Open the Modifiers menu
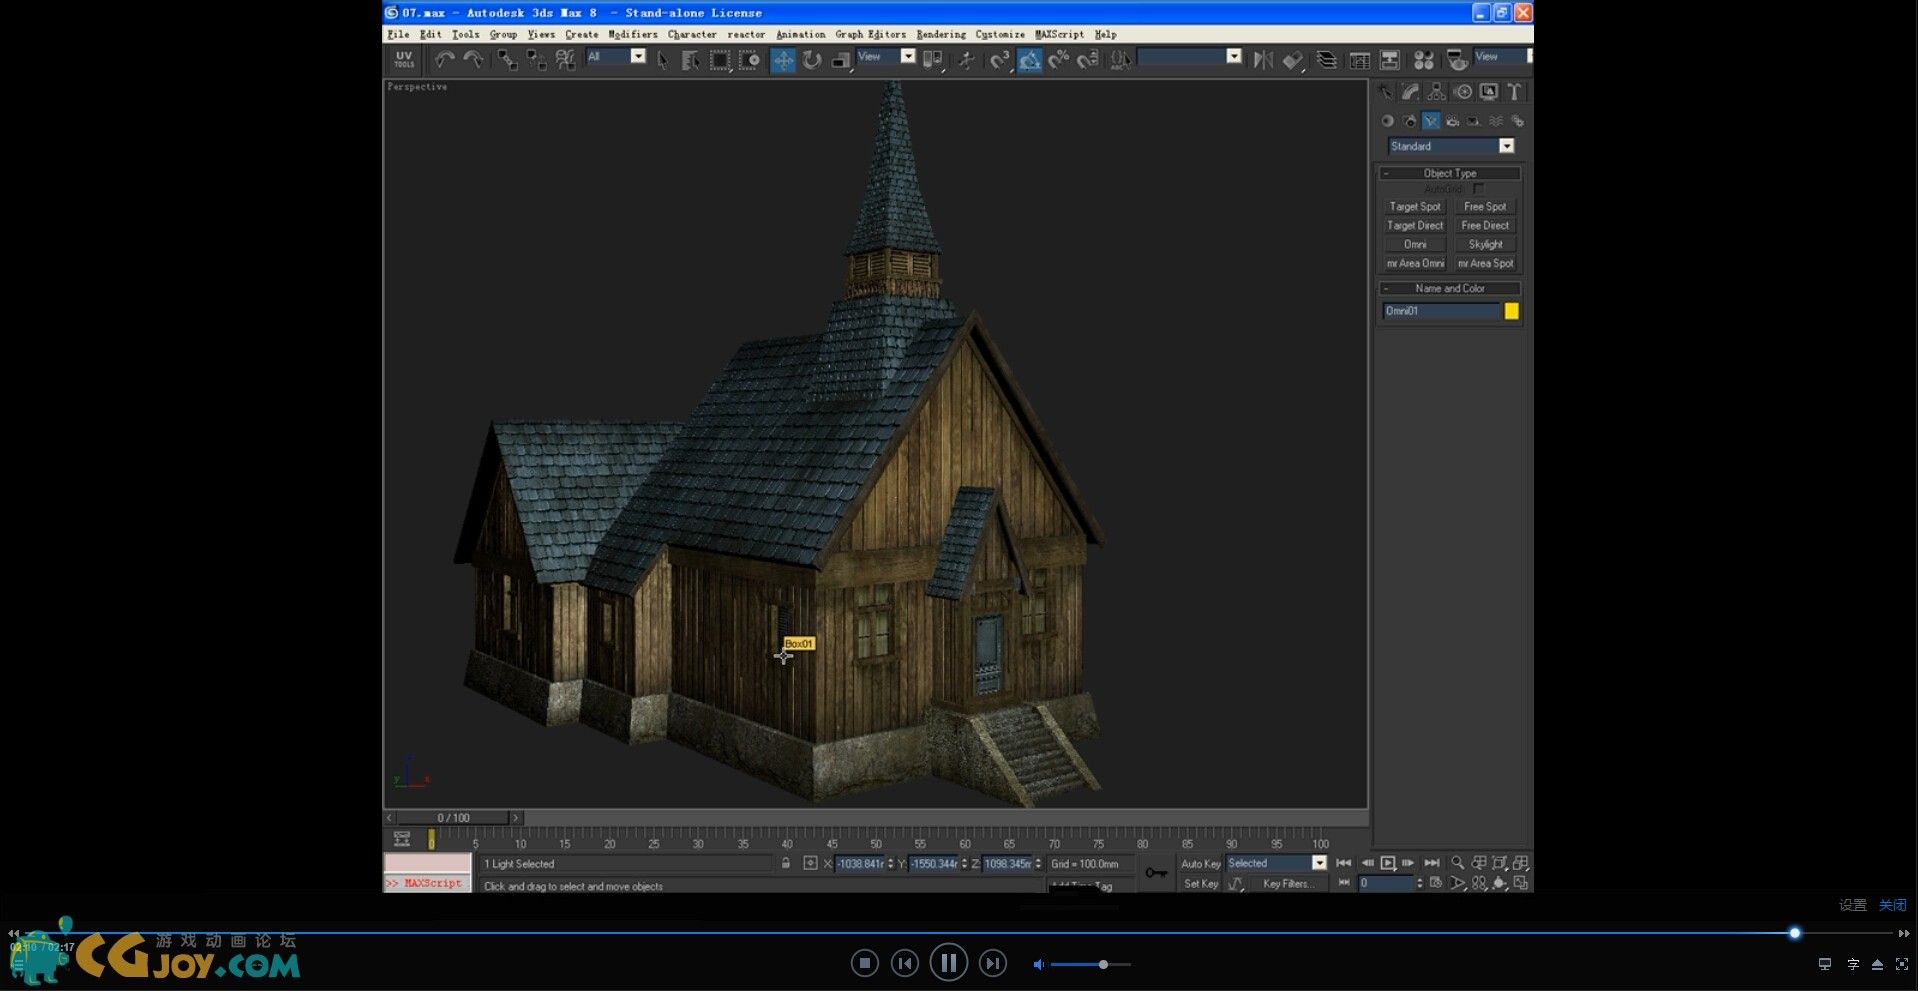 [x=633, y=34]
